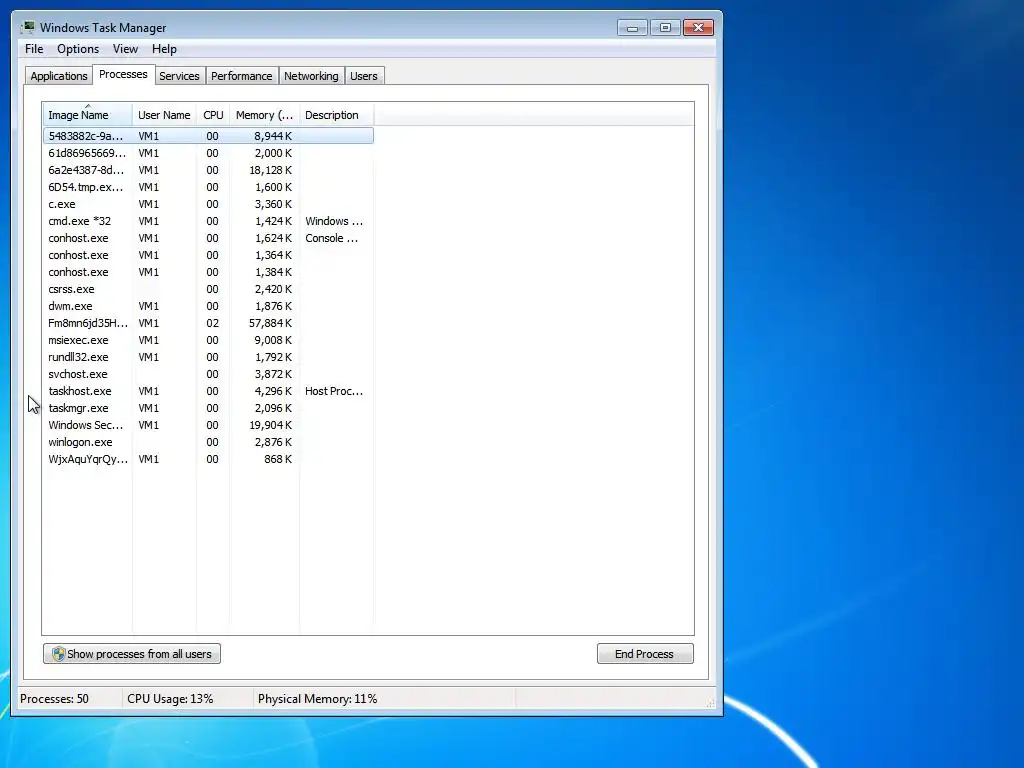Viewport: 1024px width, 768px height.
Task: Select the dwm.exe process
Action: point(208,306)
